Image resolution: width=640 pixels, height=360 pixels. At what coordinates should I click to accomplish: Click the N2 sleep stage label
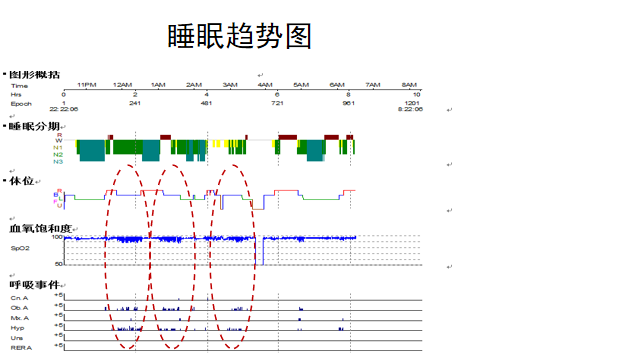[x=58, y=155]
